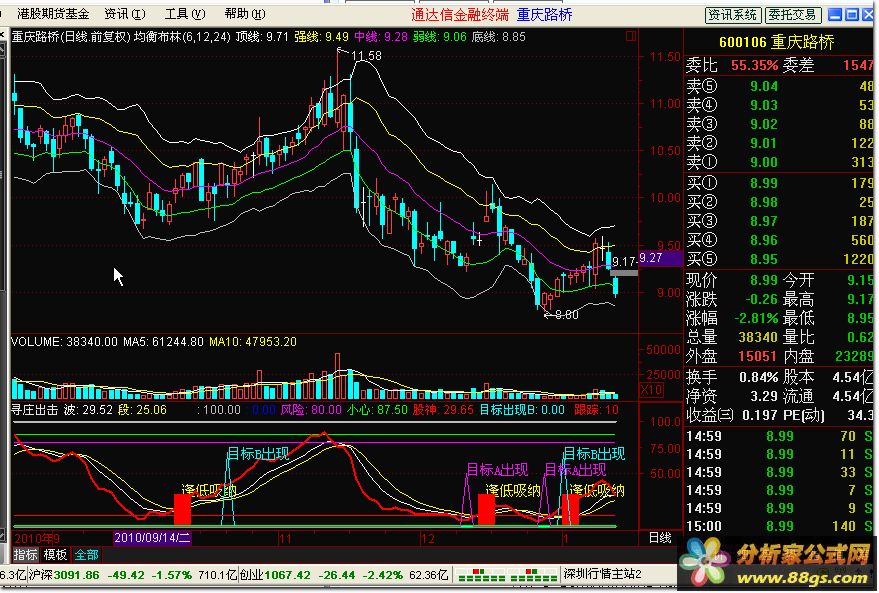Click the 目标出现B: 0.00 value
The height and width of the screenshot is (593, 879).
[x=521, y=410]
